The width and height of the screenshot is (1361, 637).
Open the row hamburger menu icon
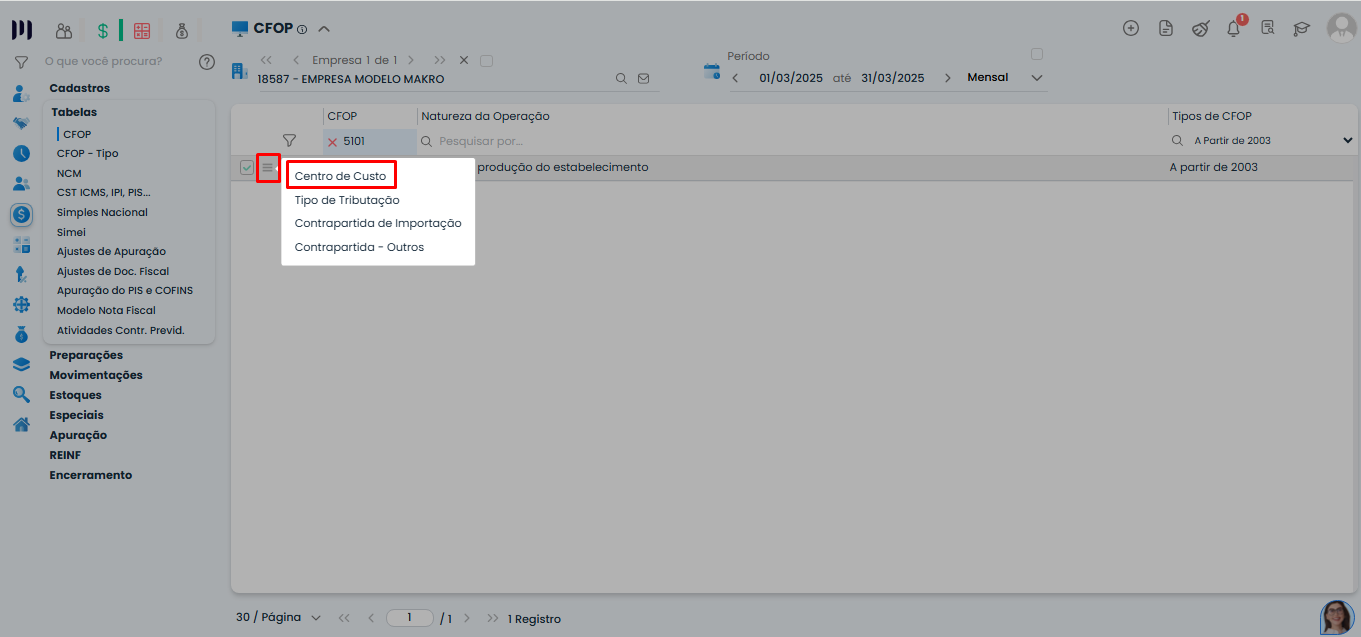(268, 168)
